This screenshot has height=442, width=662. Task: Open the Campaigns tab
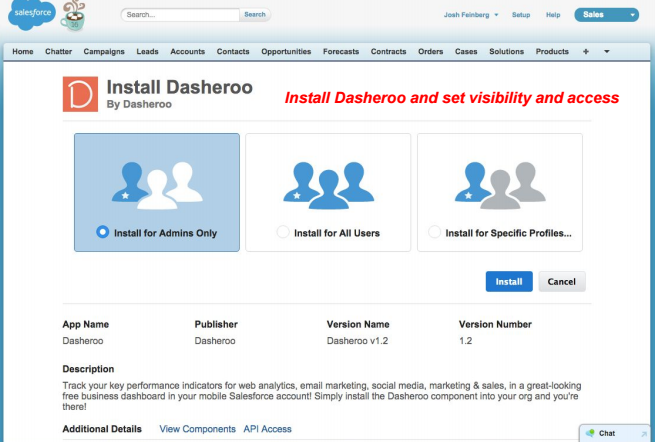(x=104, y=52)
